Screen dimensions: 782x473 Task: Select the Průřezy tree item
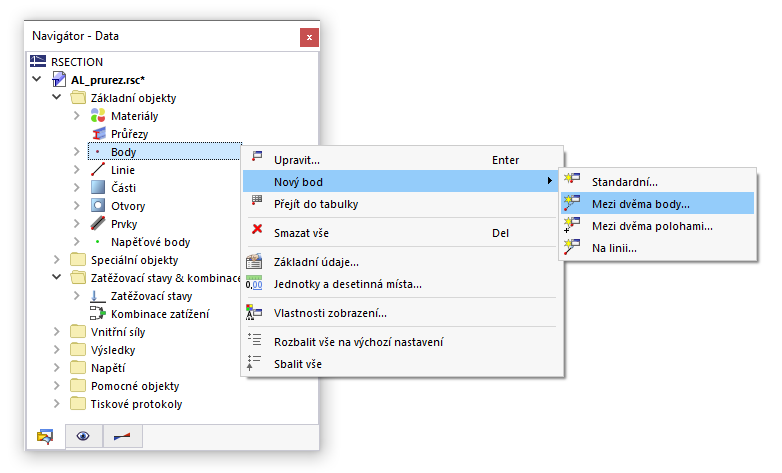[x=129, y=134]
